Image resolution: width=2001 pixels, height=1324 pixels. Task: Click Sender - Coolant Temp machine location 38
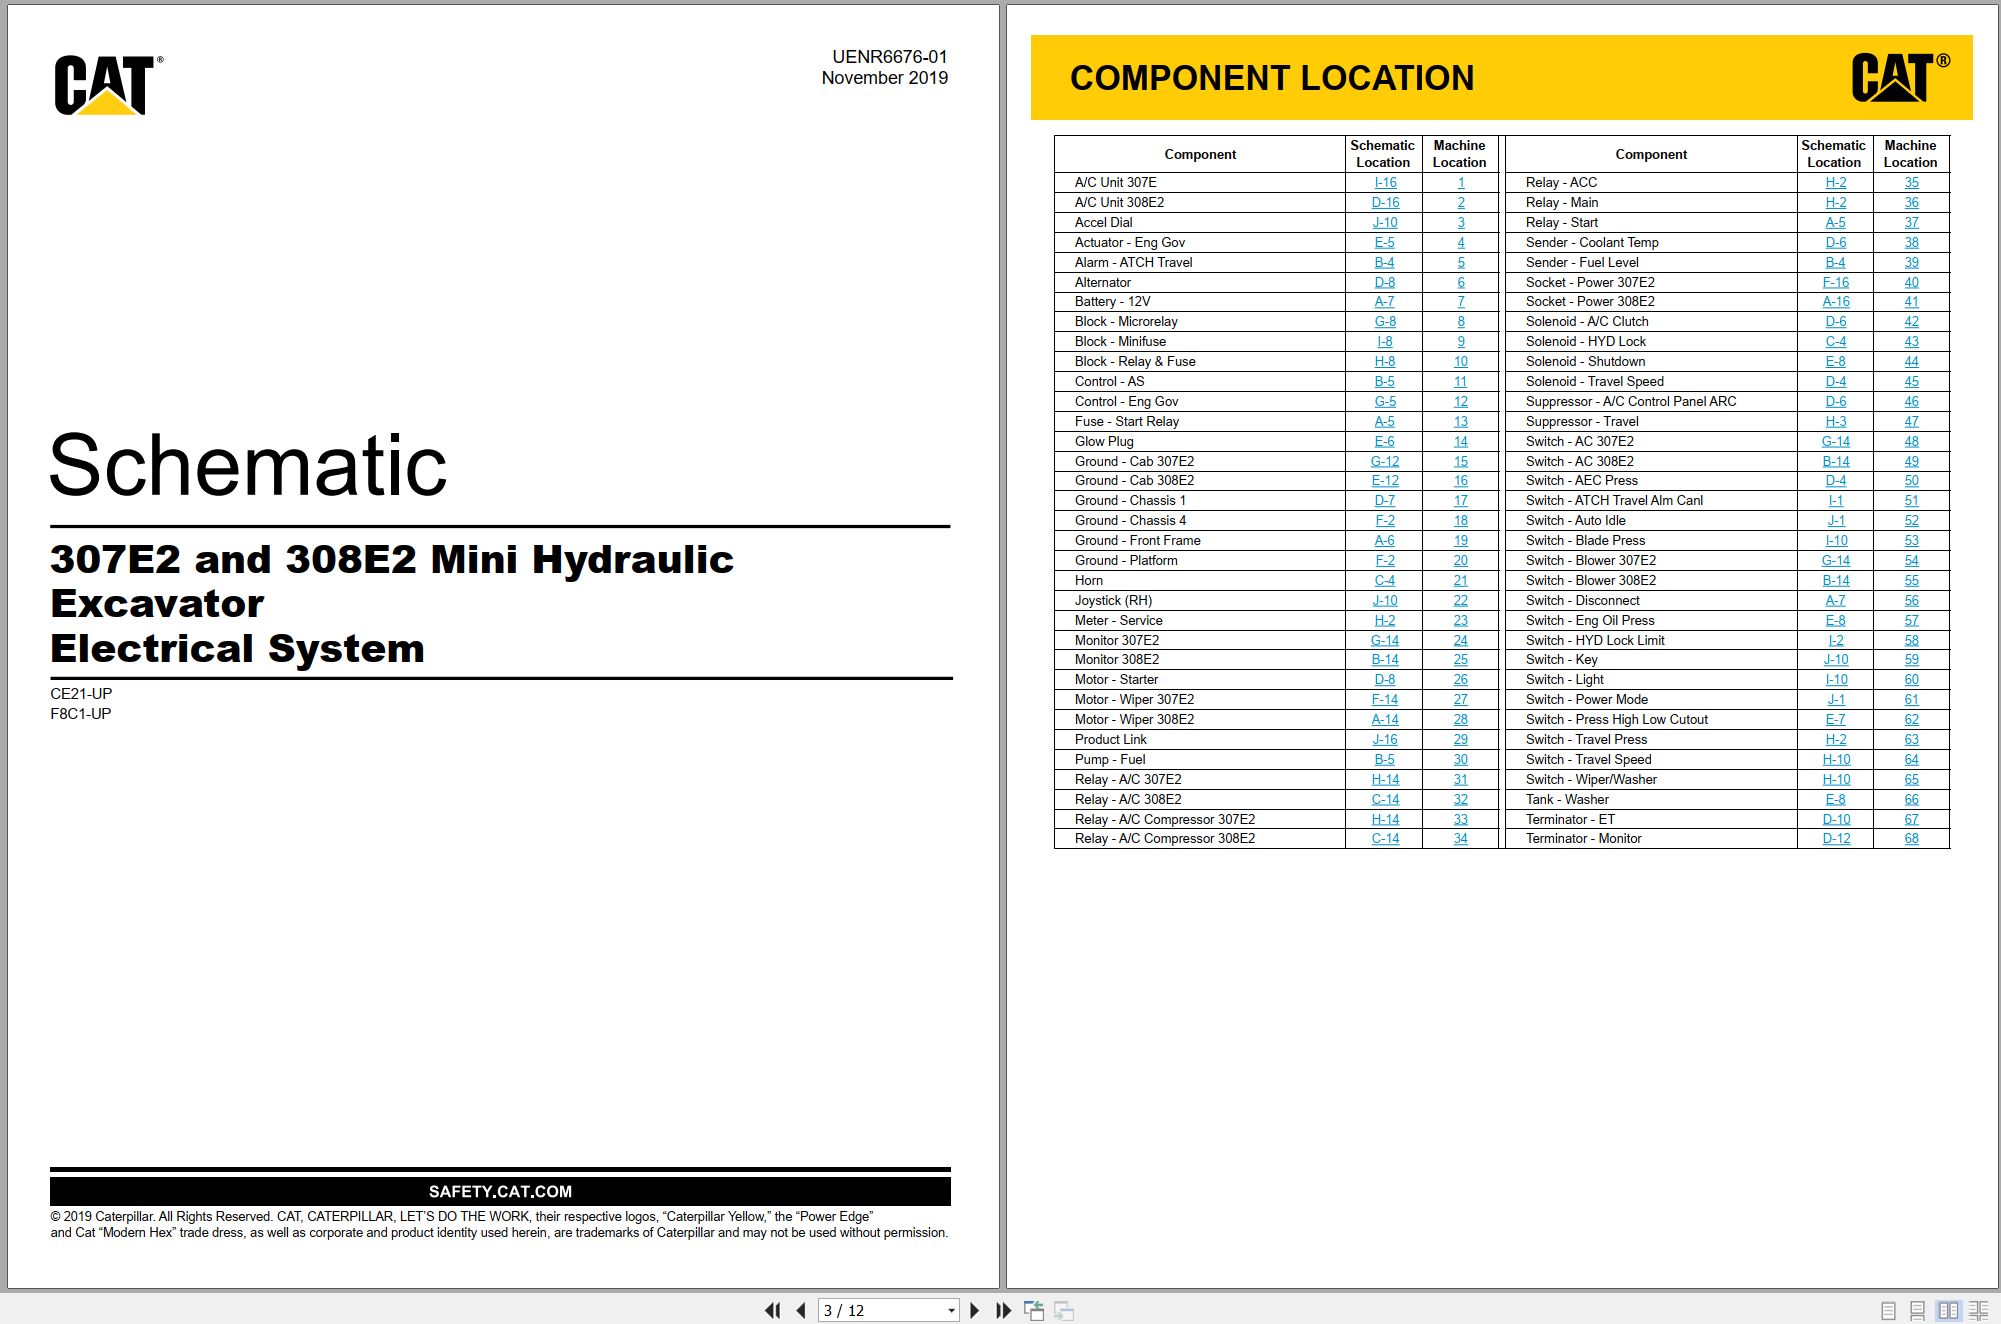[1912, 242]
